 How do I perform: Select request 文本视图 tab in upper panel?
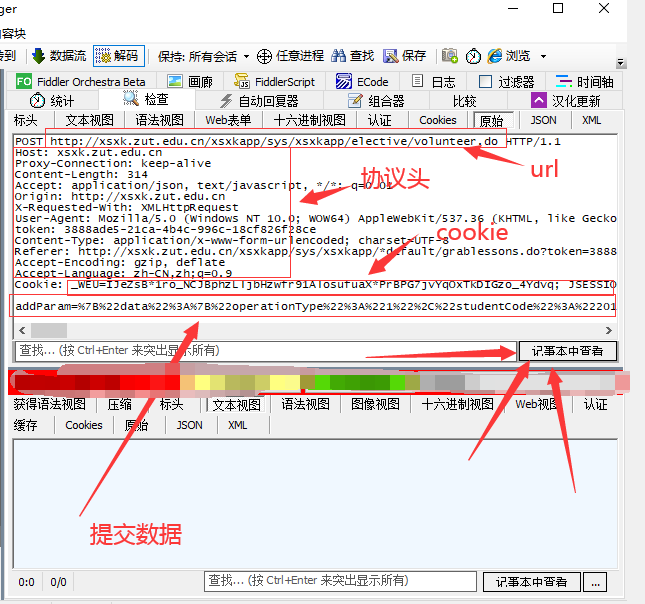pyautogui.click(x=89, y=120)
